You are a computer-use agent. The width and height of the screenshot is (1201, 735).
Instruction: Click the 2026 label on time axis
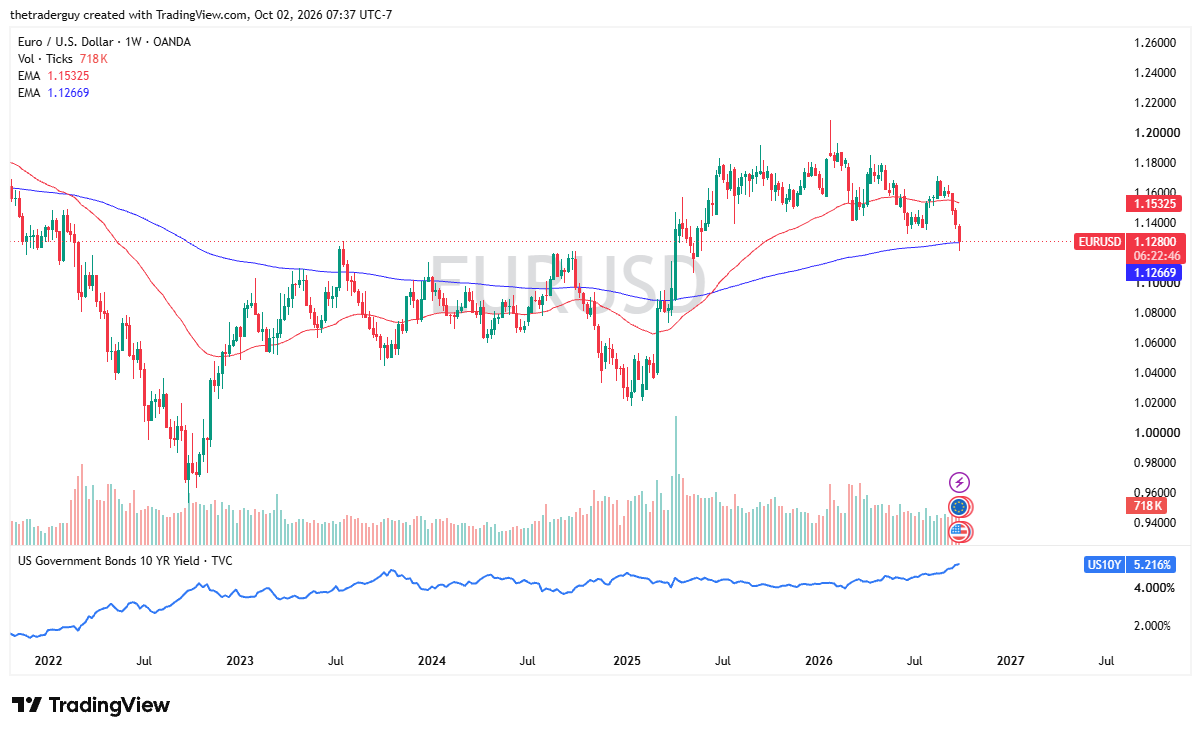pyautogui.click(x=819, y=661)
